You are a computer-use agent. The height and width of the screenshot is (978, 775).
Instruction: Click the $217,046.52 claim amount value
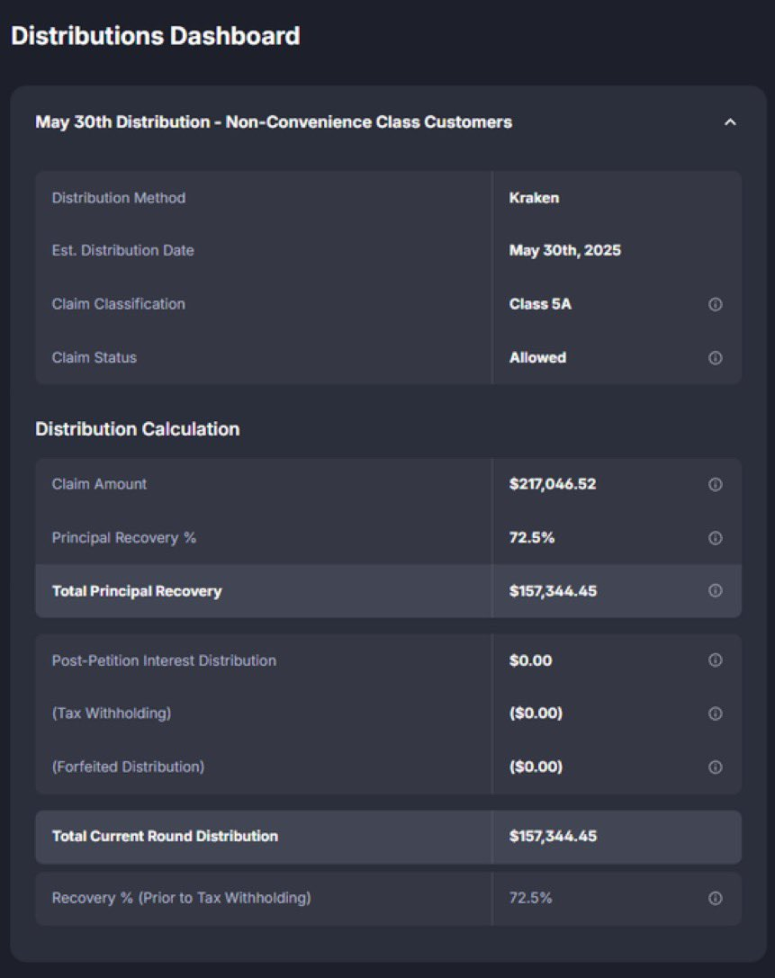[553, 484]
